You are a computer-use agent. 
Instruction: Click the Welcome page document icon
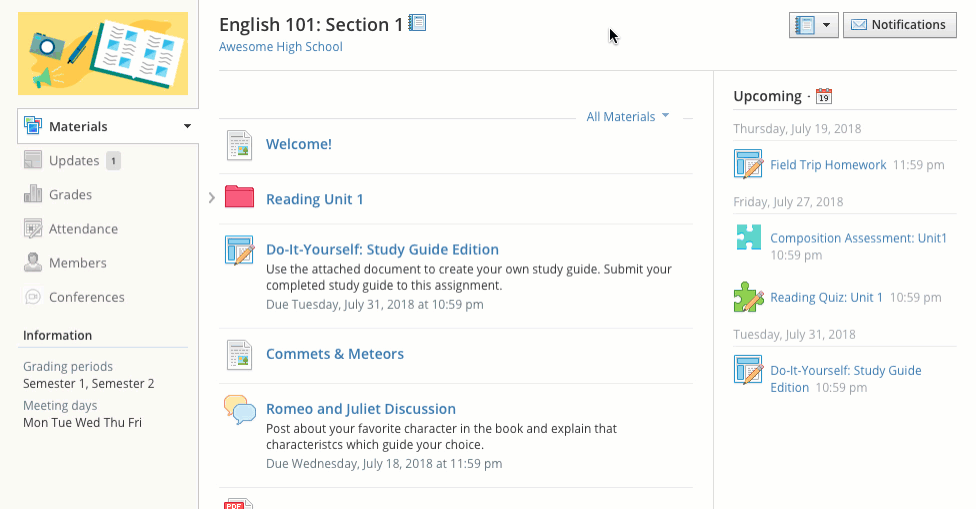click(x=239, y=144)
